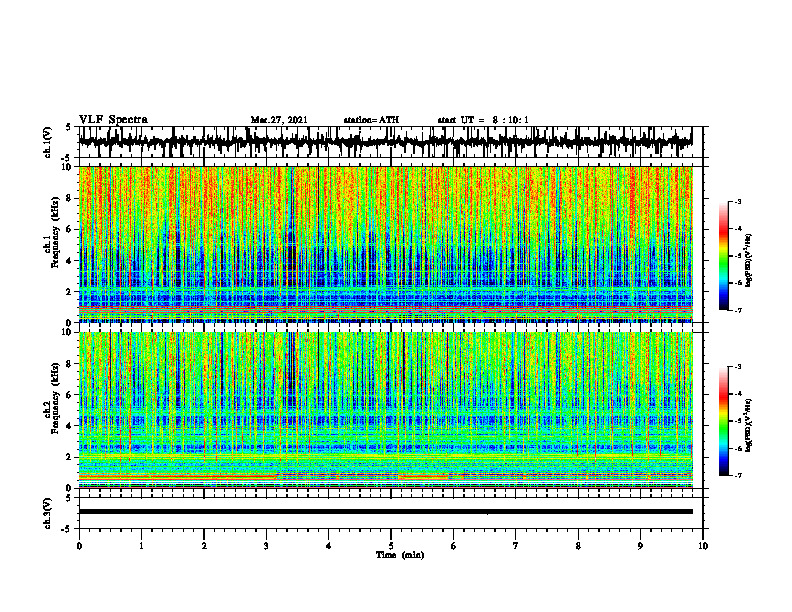Click the ch.1 voltage waveform trace
Viewport: 792px width, 612px height.
tap(385, 142)
